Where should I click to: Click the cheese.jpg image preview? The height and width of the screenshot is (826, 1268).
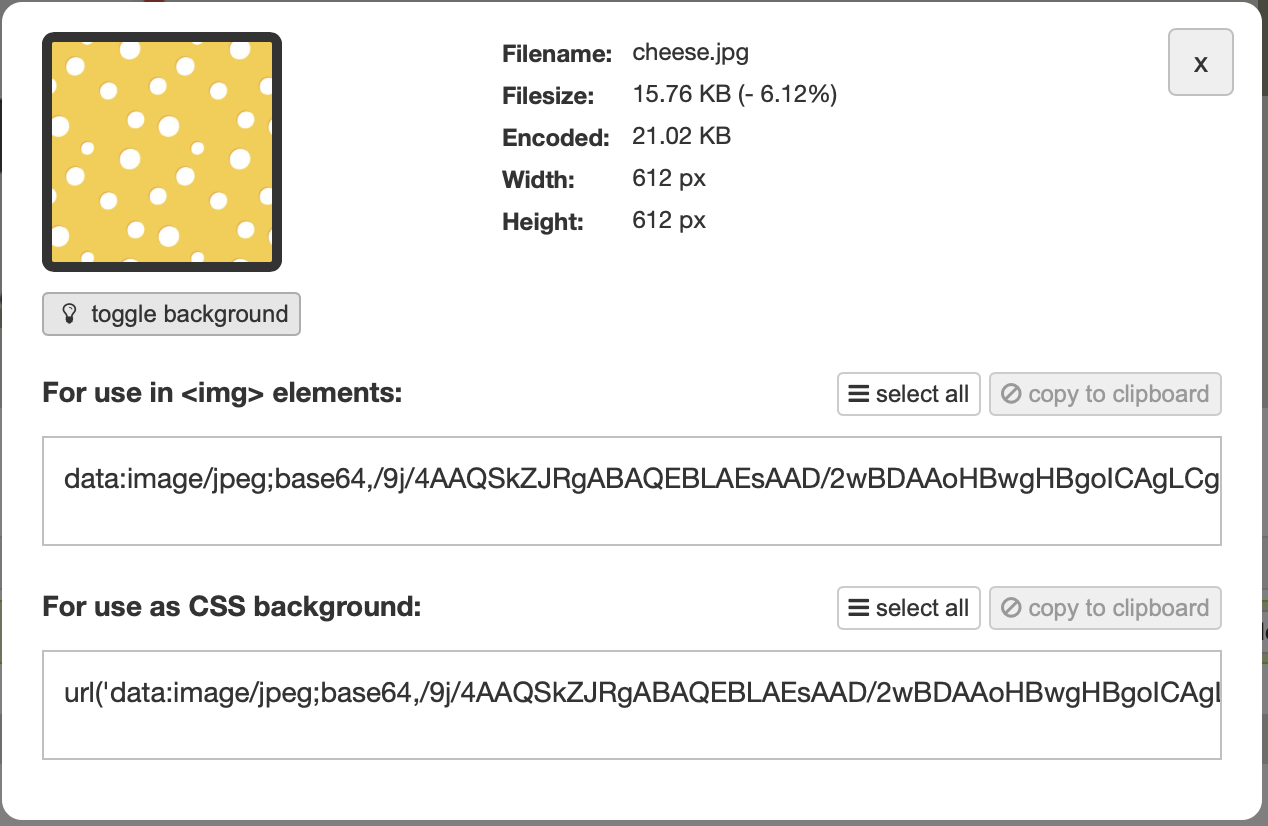click(x=161, y=152)
